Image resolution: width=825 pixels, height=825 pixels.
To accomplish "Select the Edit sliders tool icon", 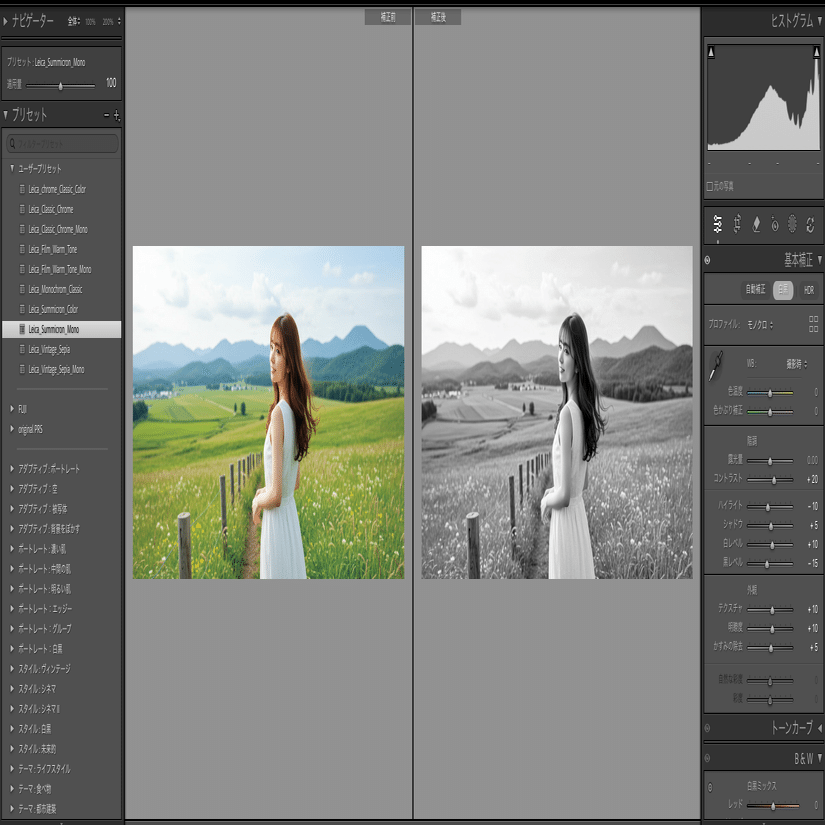I will (x=718, y=224).
